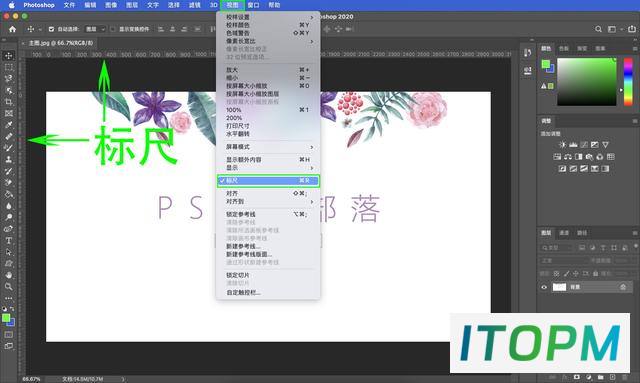Toggle 对齐 snapping in the View menu
The height and width of the screenshot is (383, 640).
tap(268, 193)
